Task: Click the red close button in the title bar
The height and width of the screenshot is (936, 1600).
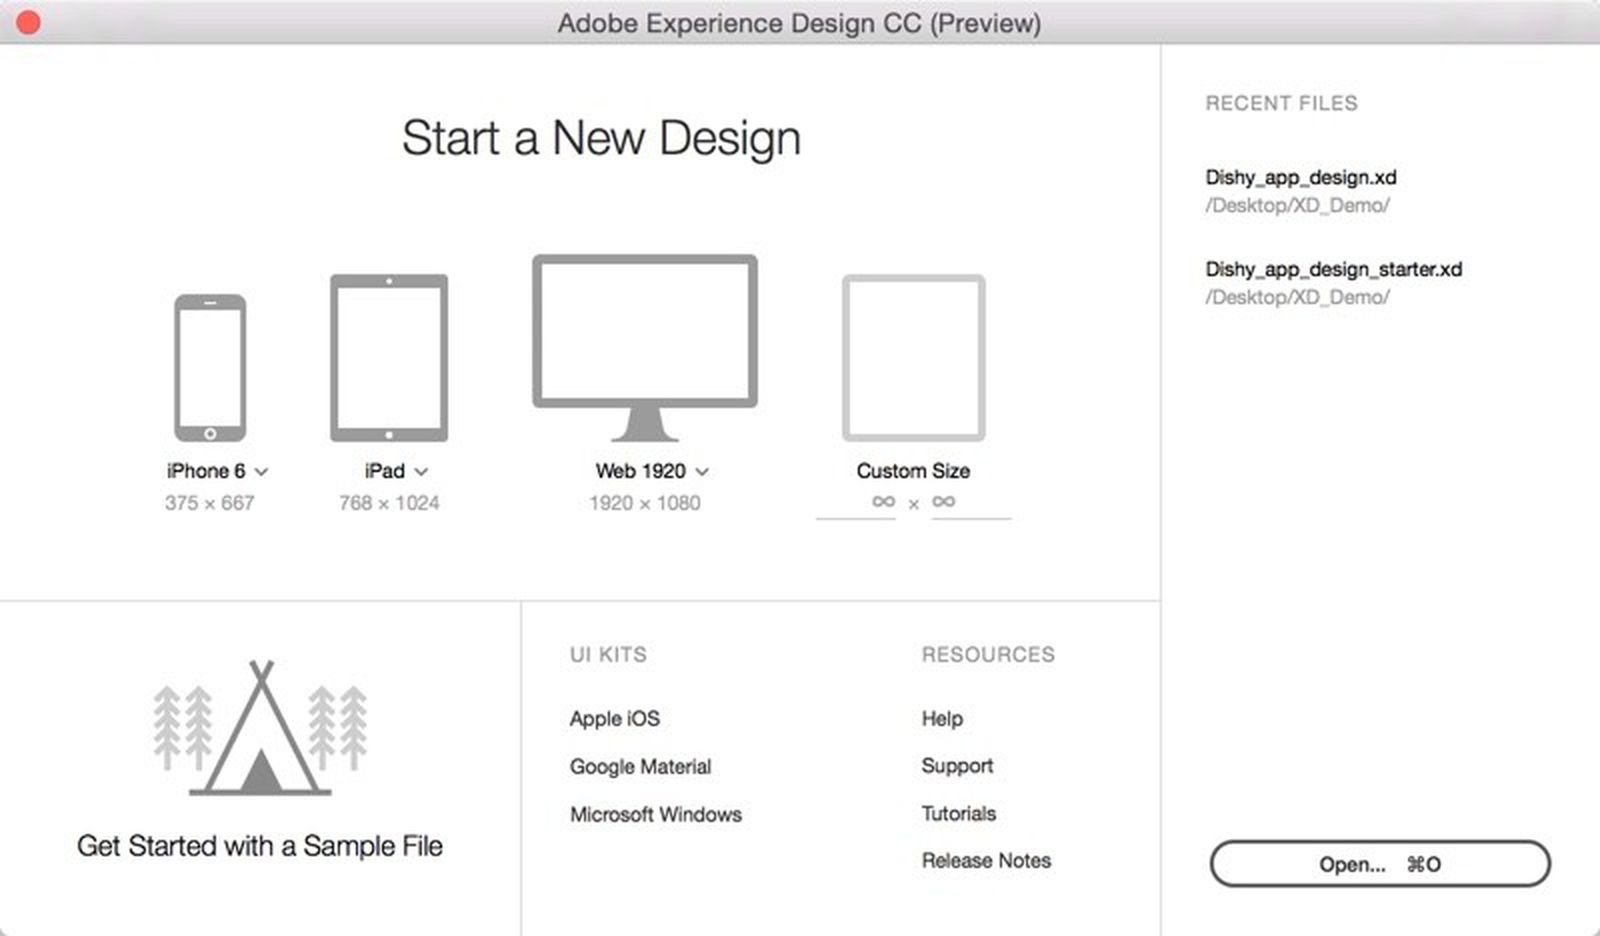Action: 27,22
